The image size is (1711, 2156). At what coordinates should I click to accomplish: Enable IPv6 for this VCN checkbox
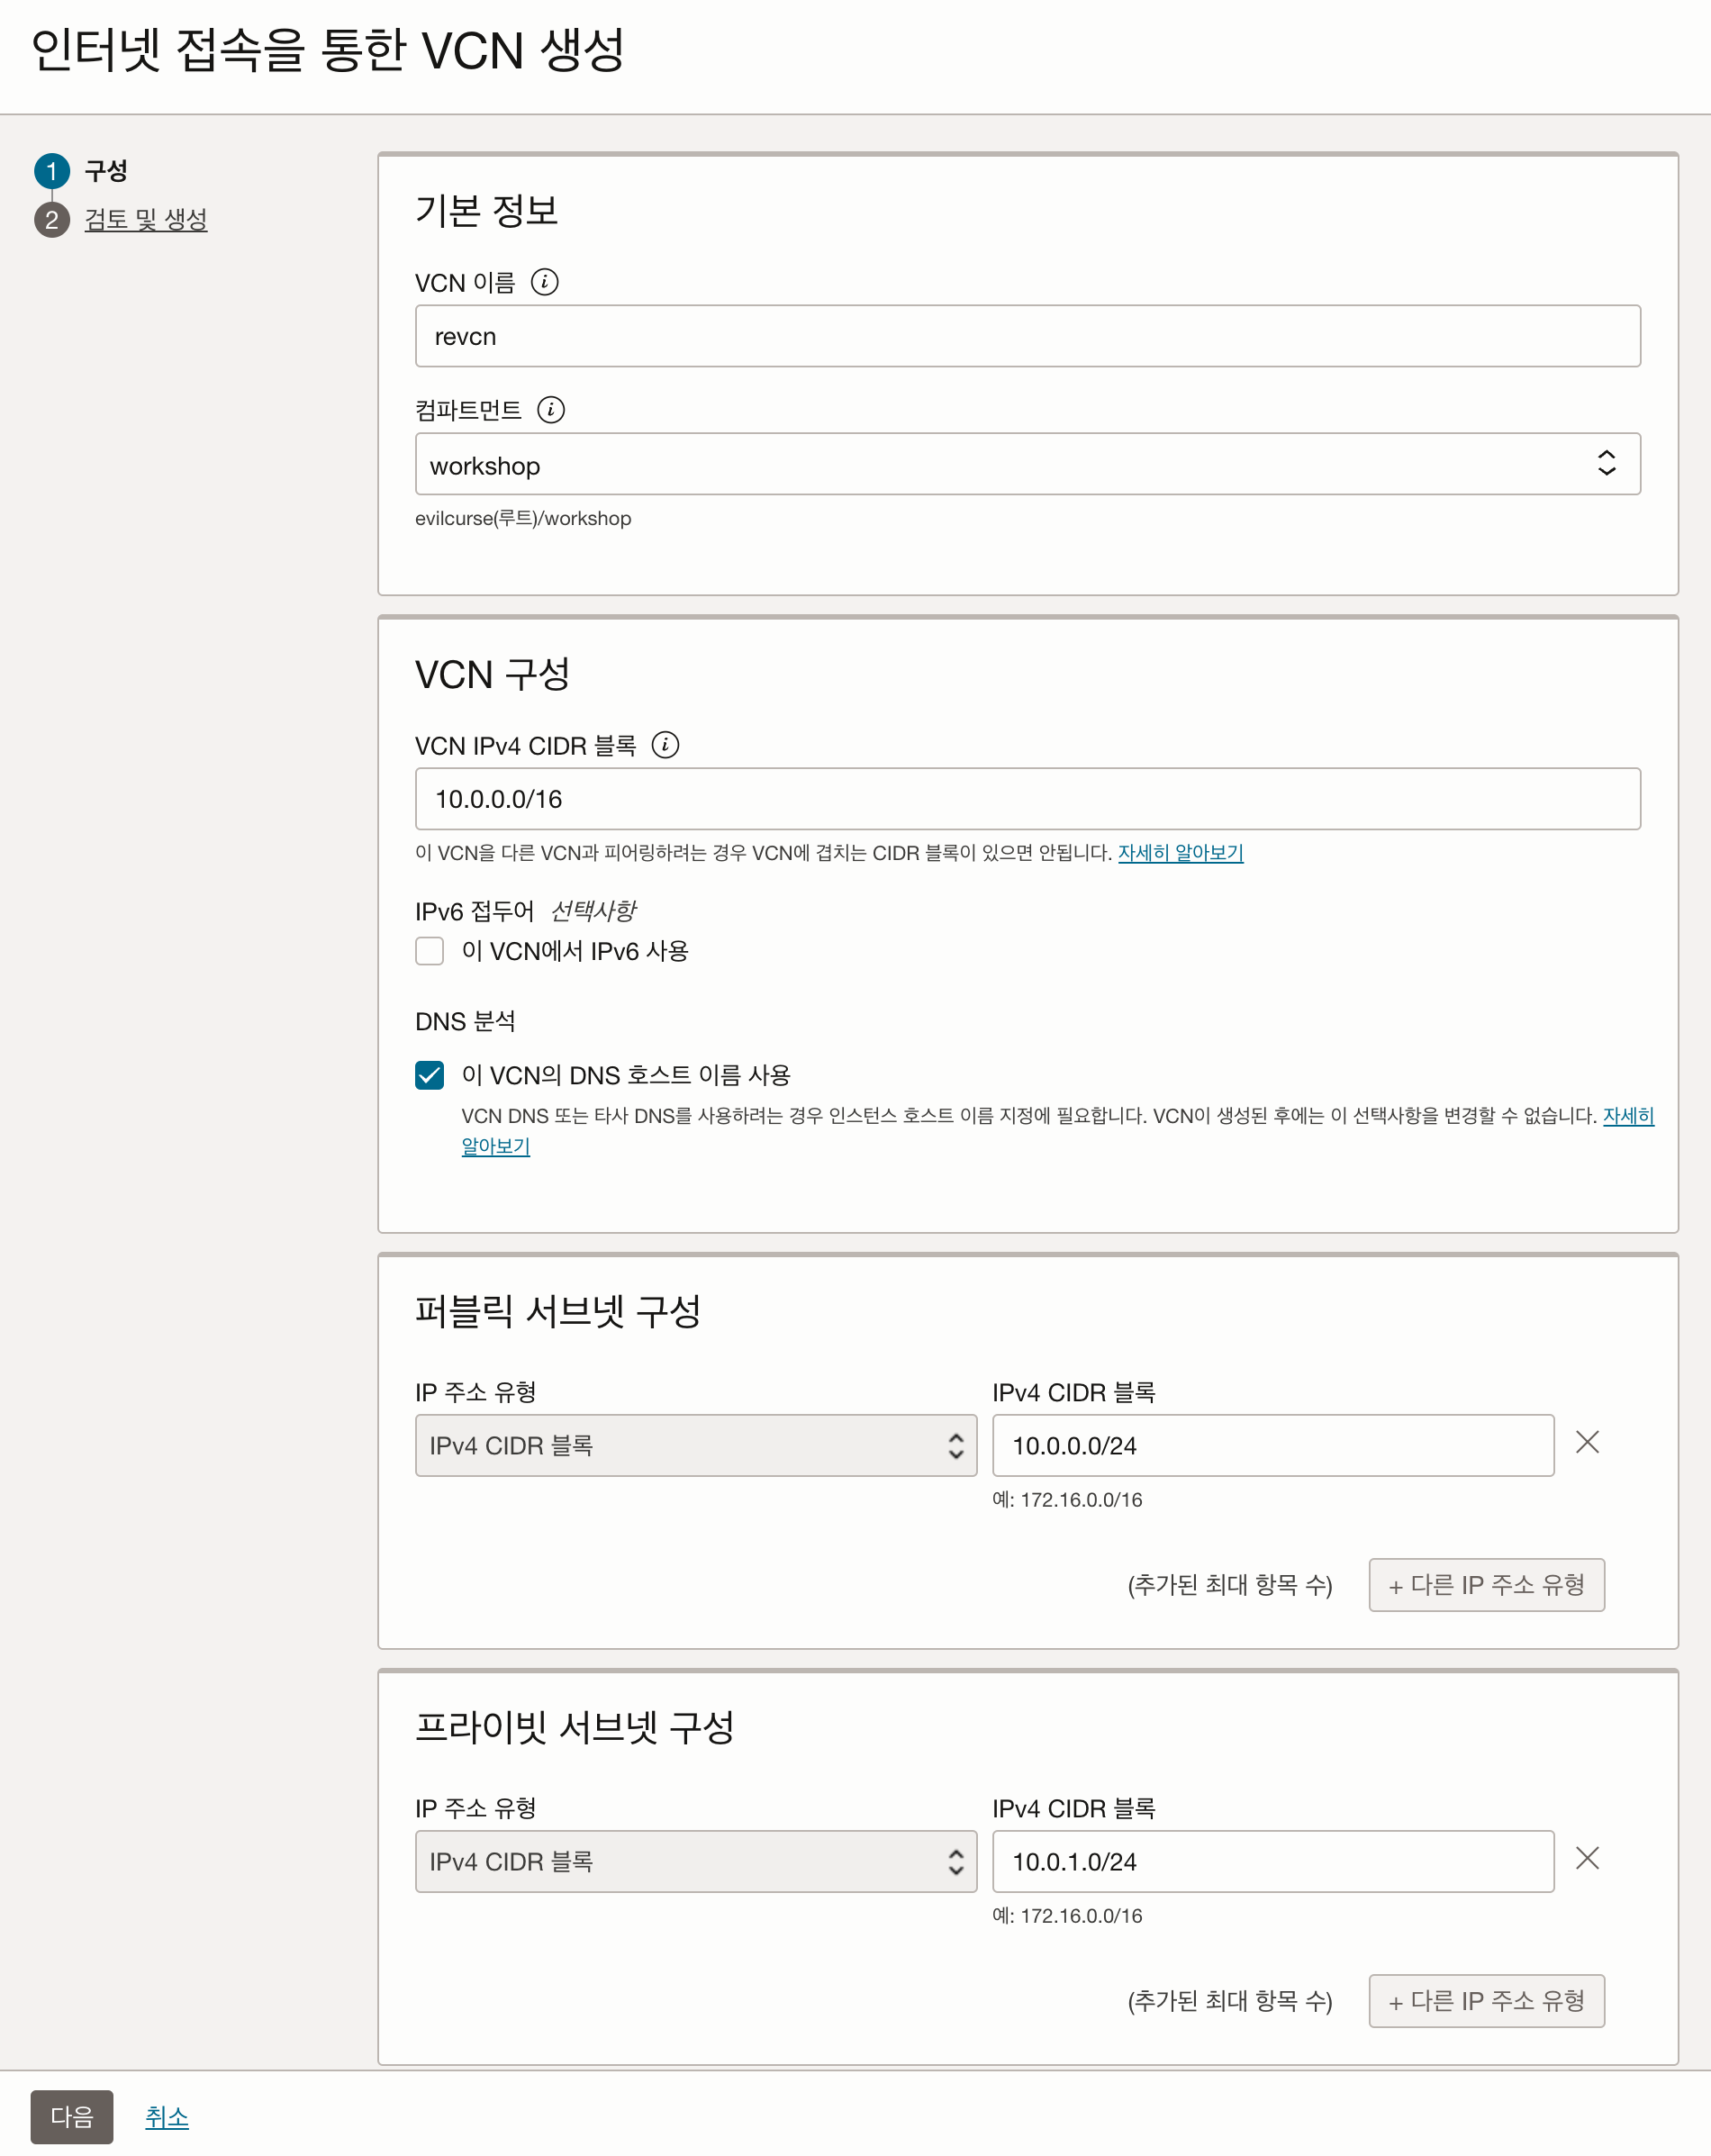point(430,951)
